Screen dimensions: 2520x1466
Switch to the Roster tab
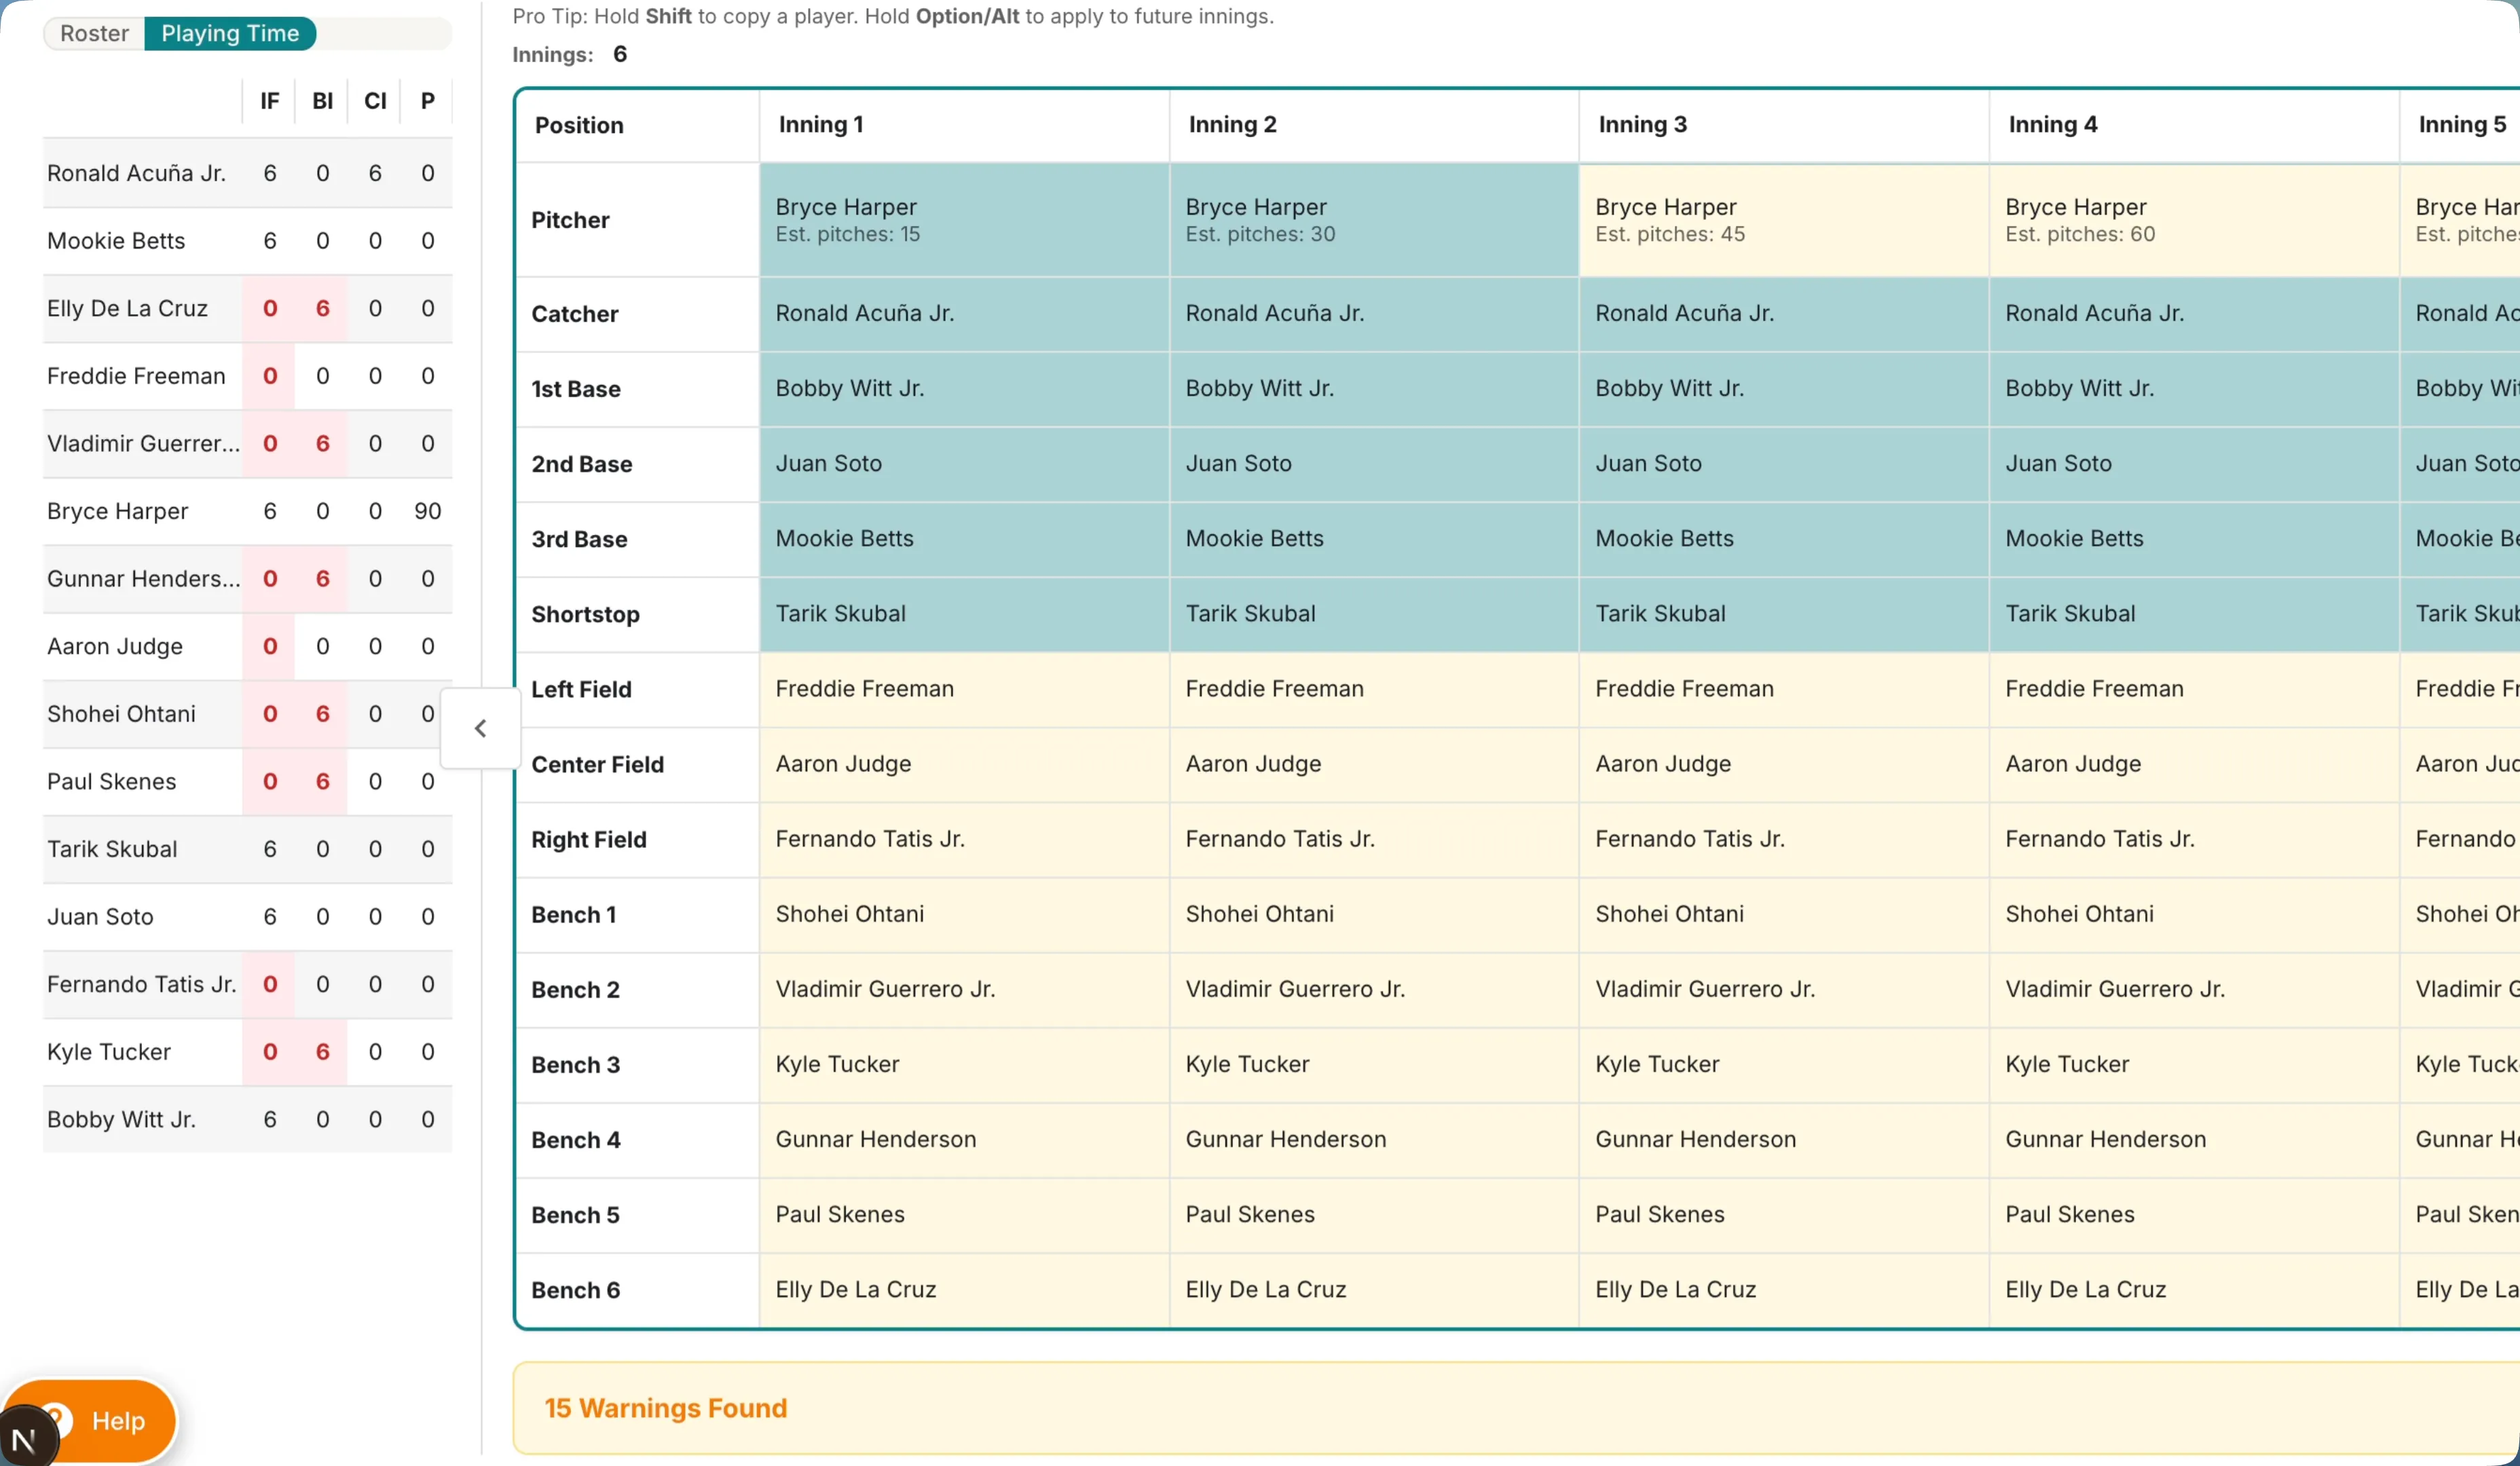[x=94, y=33]
